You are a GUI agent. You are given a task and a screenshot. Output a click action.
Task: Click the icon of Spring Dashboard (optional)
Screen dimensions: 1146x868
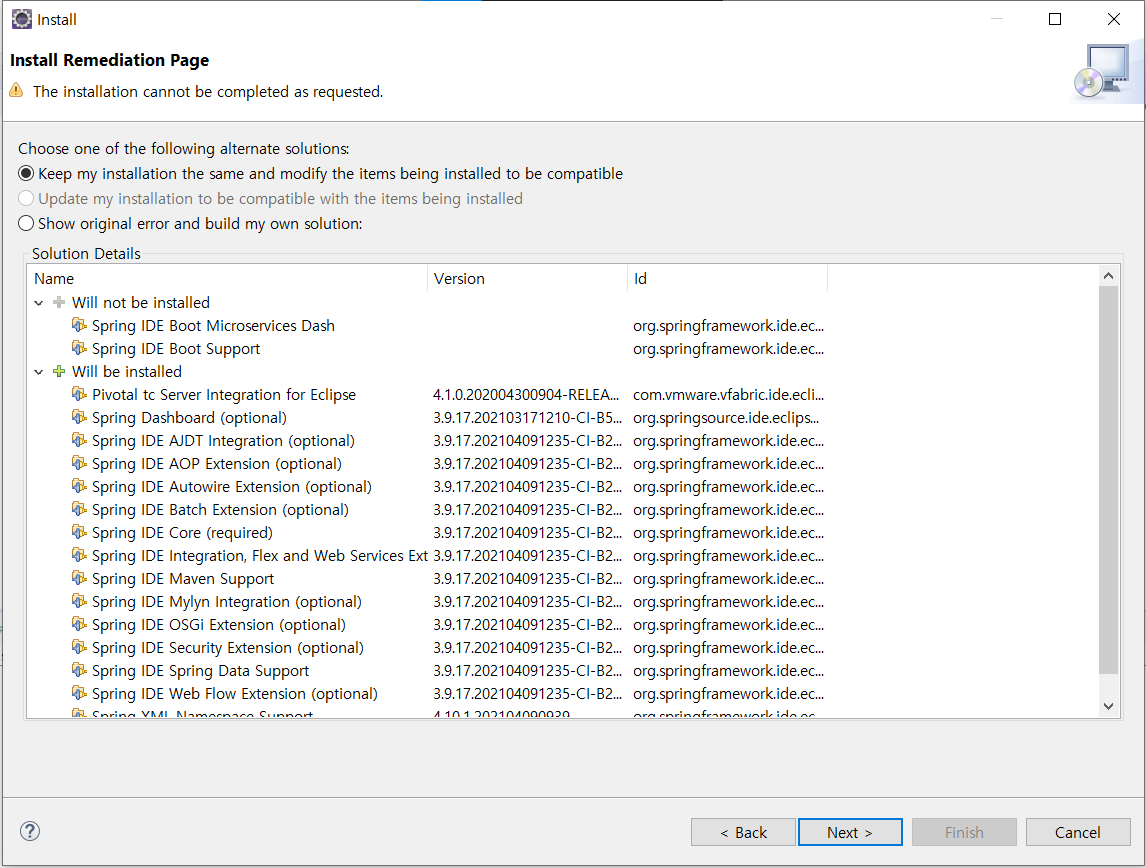tap(79, 417)
